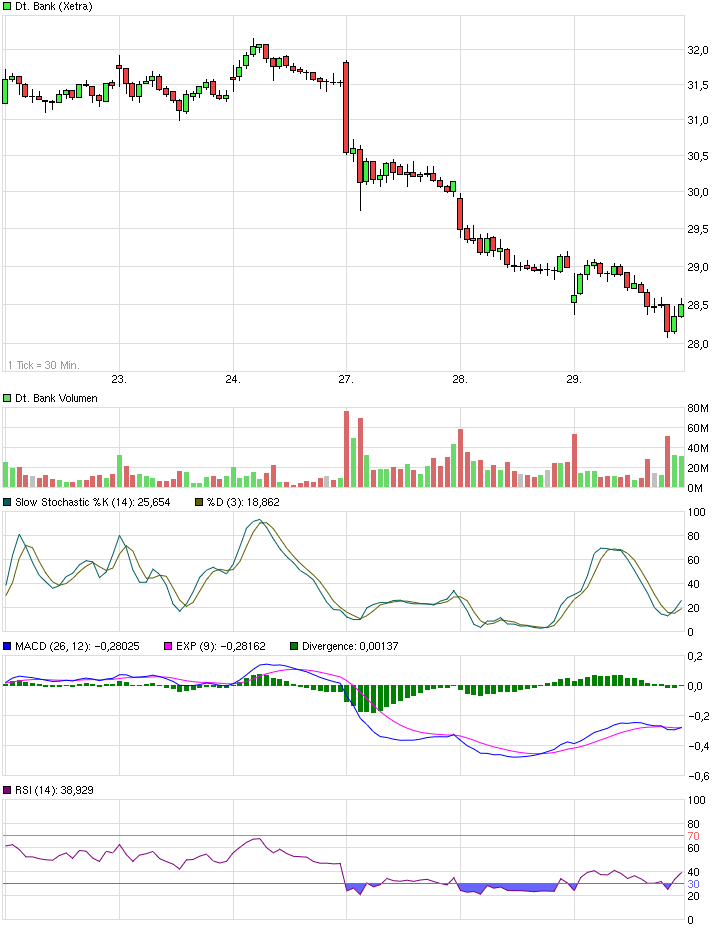This screenshot has width=726, height=928.
Task: Click the 30,0 price axis label
Action: (698, 192)
